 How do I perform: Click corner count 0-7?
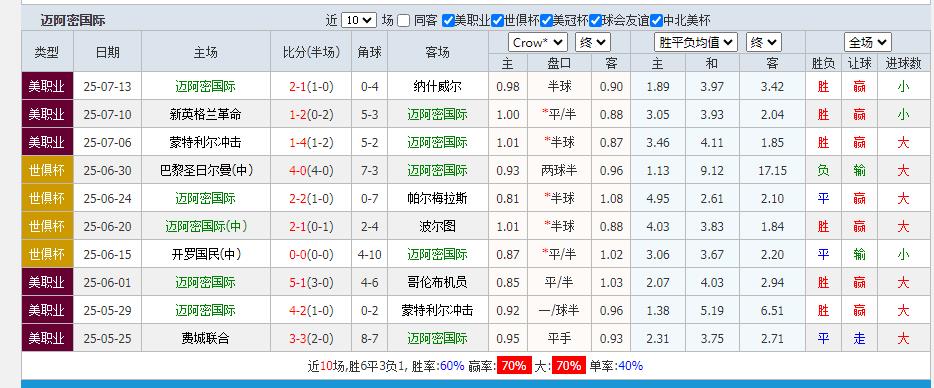click(x=369, y=198)
